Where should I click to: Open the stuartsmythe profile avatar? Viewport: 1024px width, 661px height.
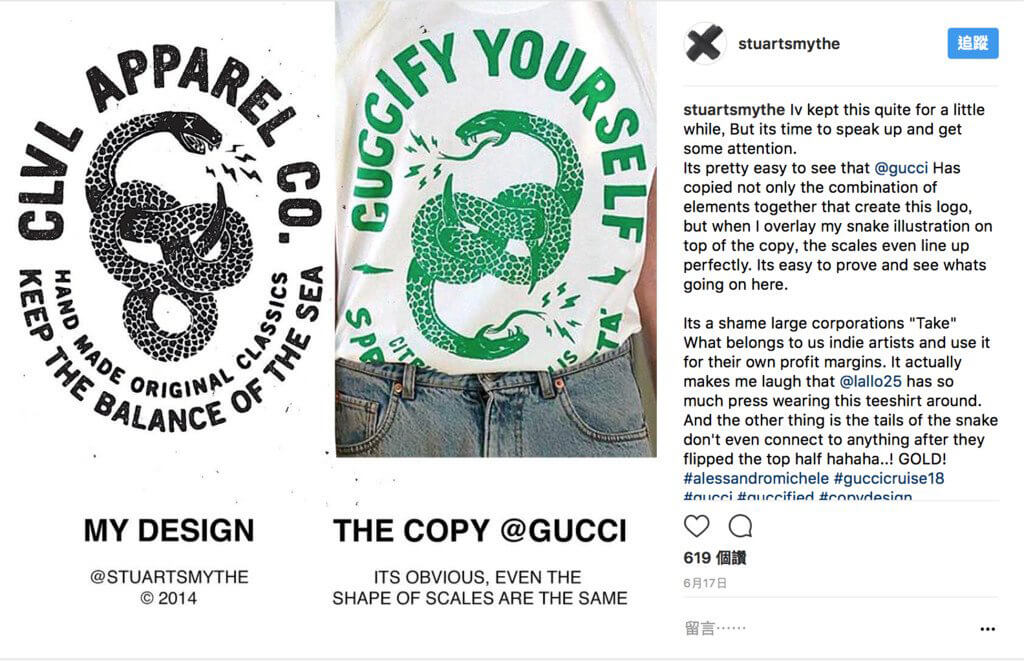tap(704, 44)
